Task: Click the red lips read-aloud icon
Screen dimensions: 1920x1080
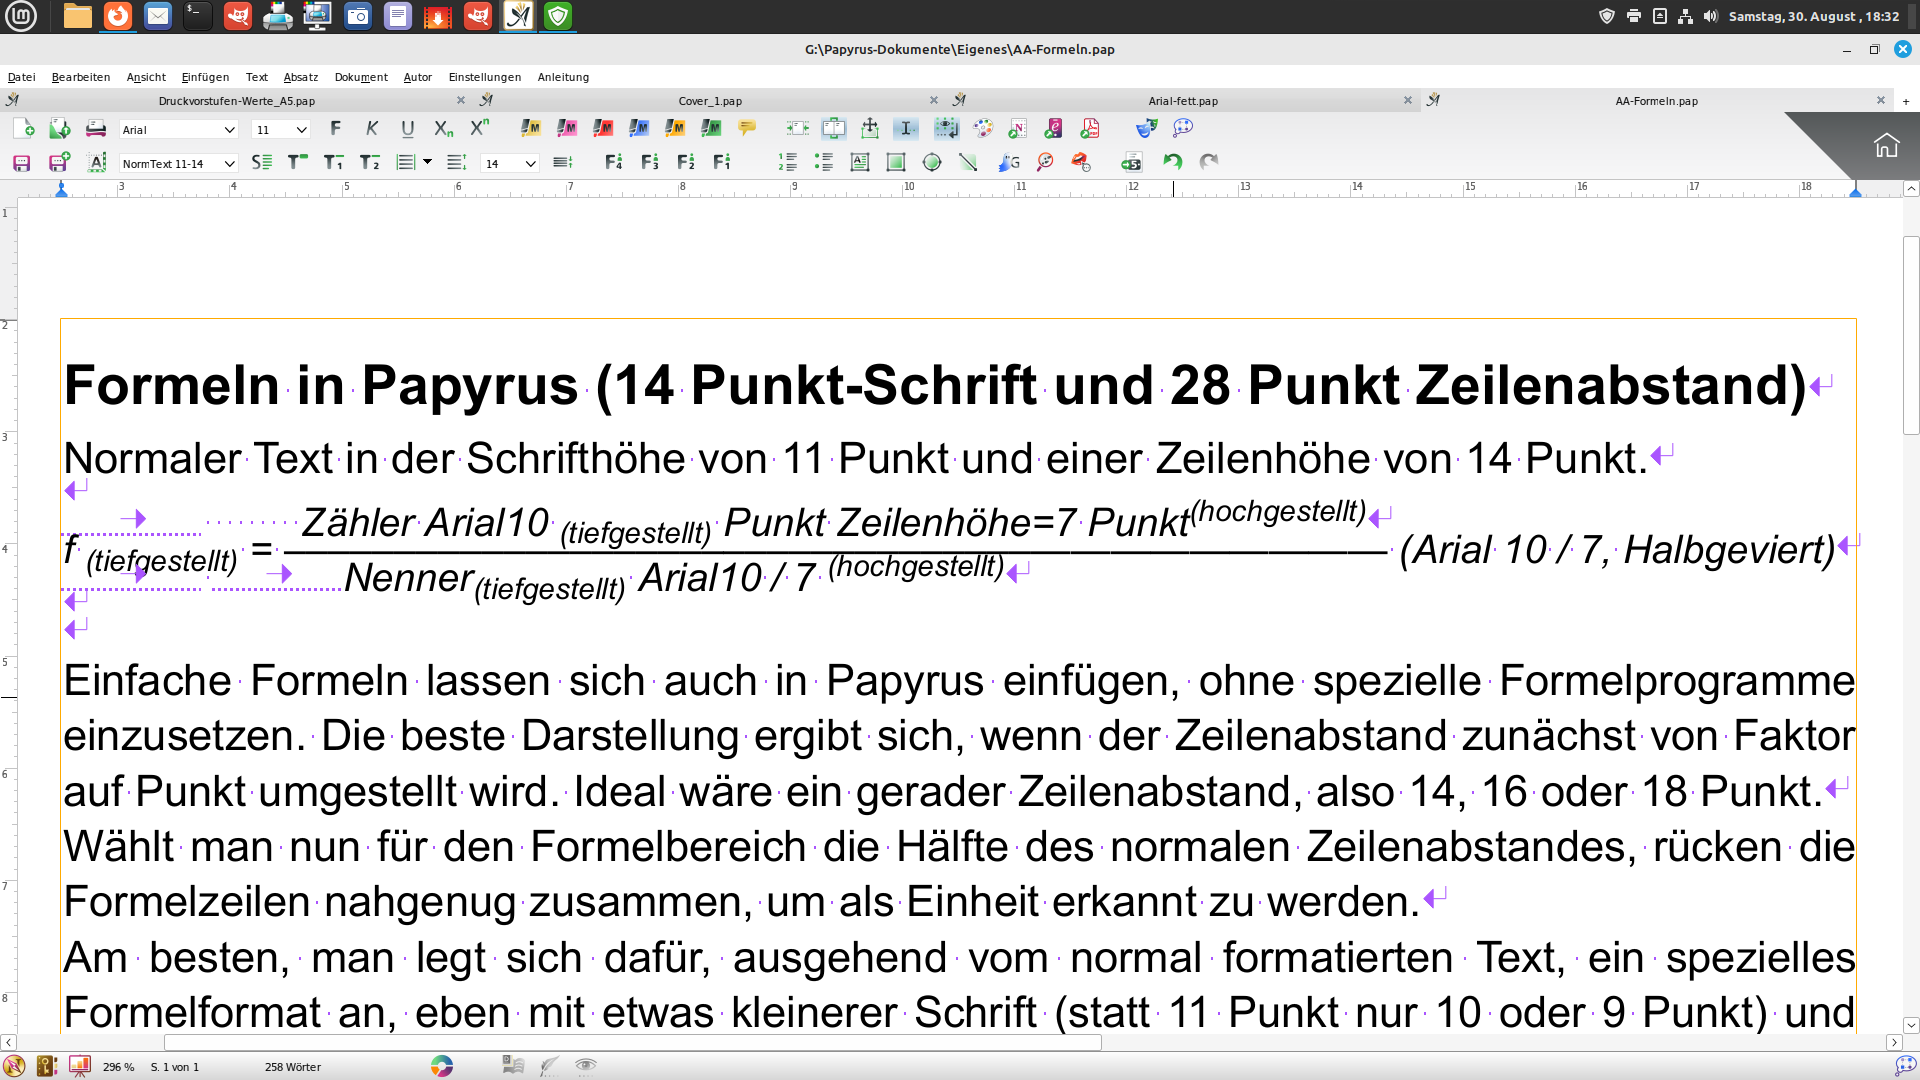Action: pos(1081,162)
